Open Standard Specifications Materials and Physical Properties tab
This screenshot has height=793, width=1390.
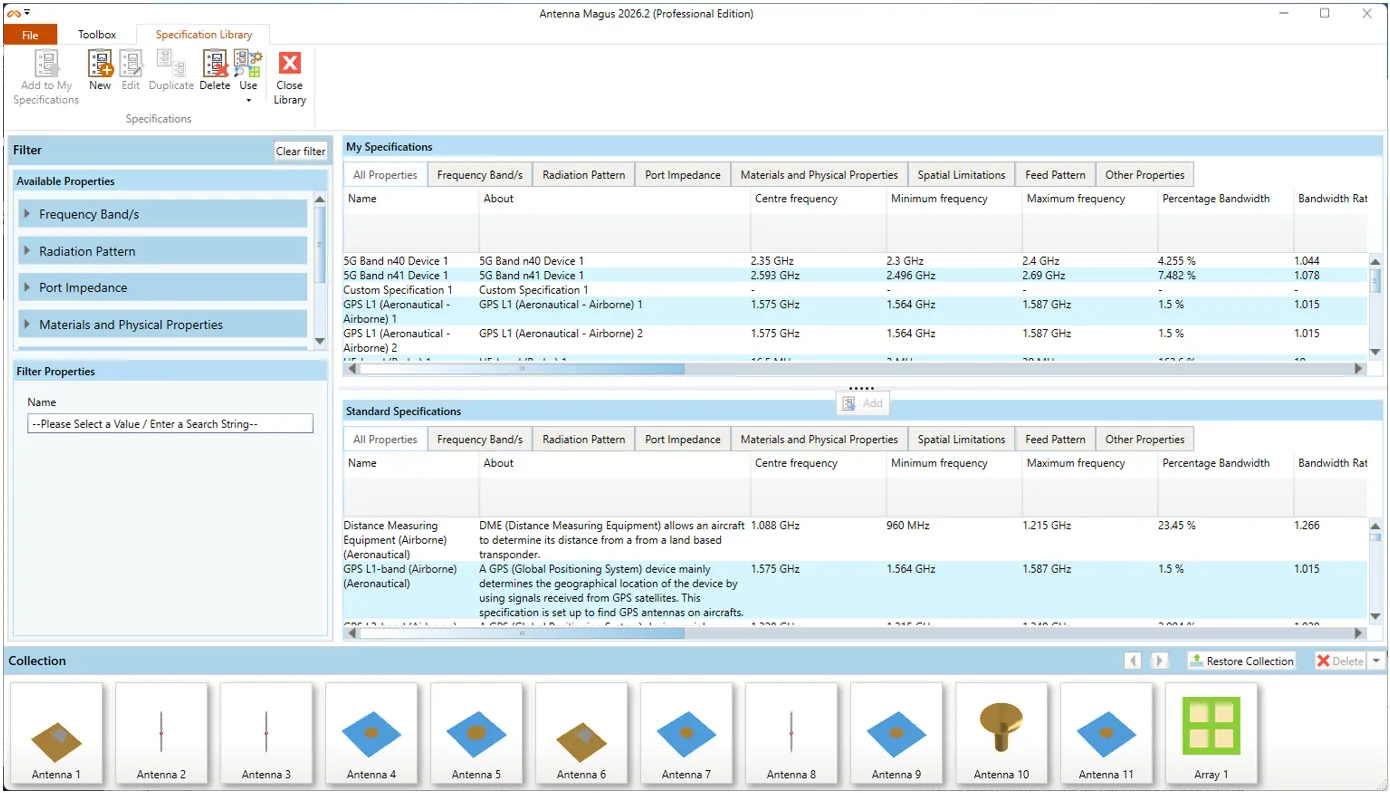tap(819, 440)
